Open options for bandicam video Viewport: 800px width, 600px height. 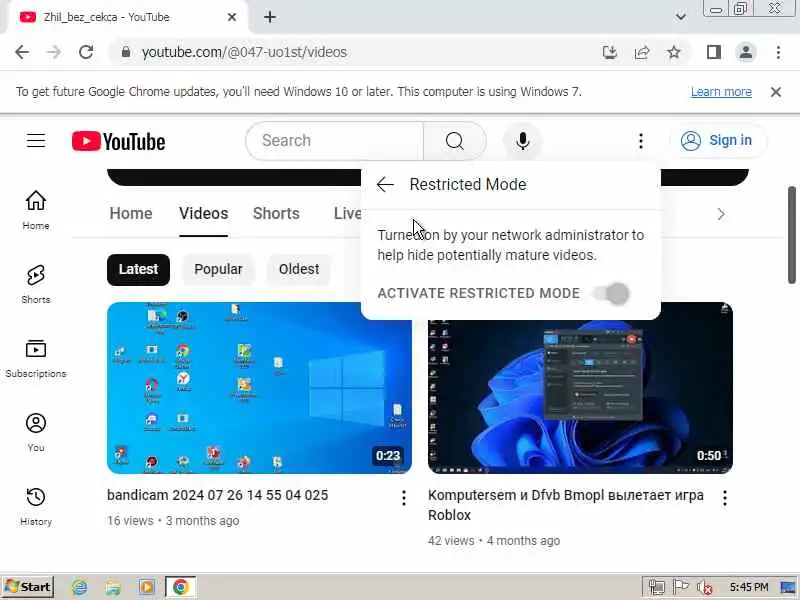click(404, 497)
